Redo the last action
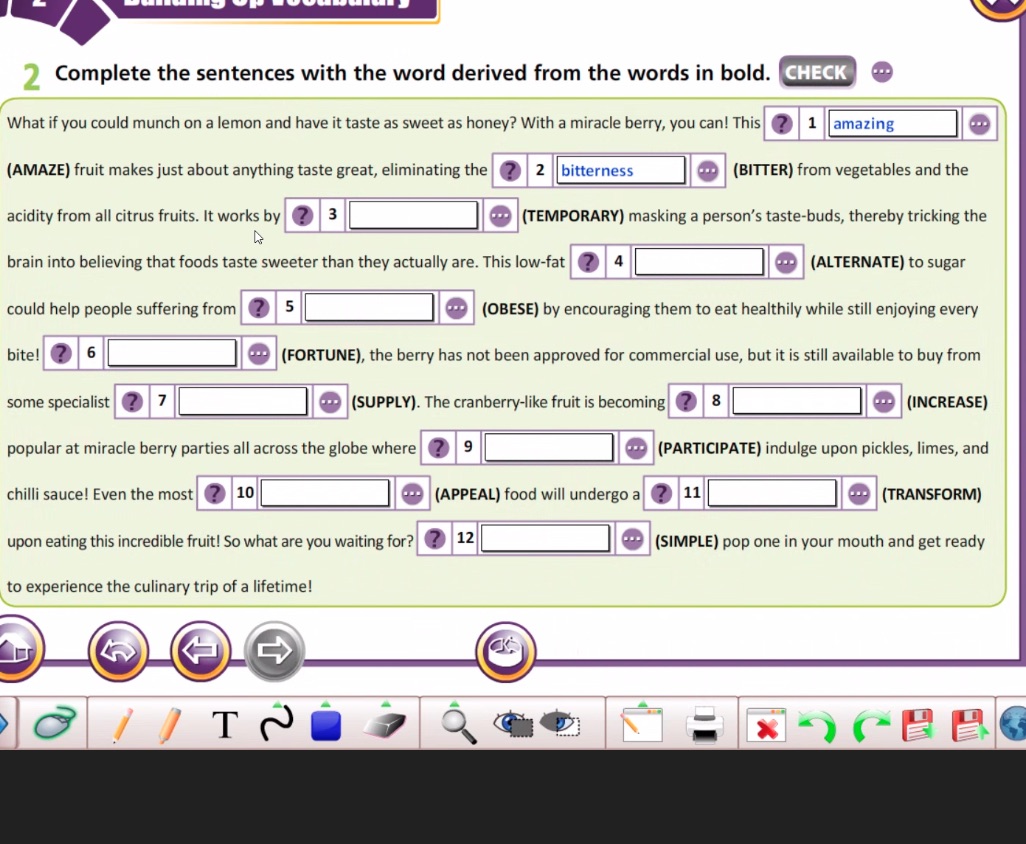1026x844 pixels. 871,726
